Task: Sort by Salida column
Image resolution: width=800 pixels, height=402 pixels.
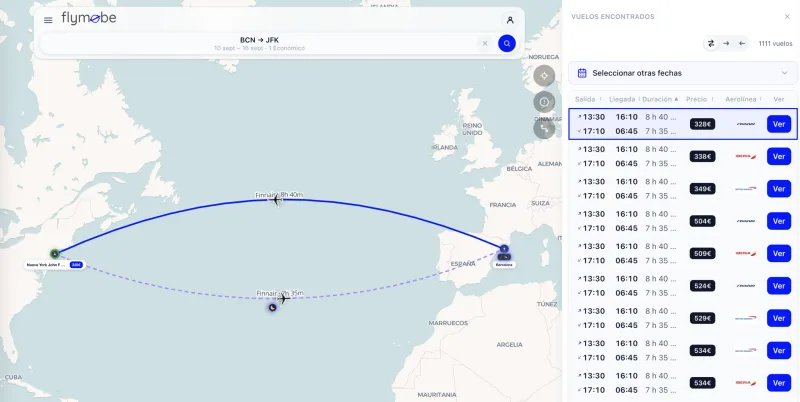Action: click(588, 99)
